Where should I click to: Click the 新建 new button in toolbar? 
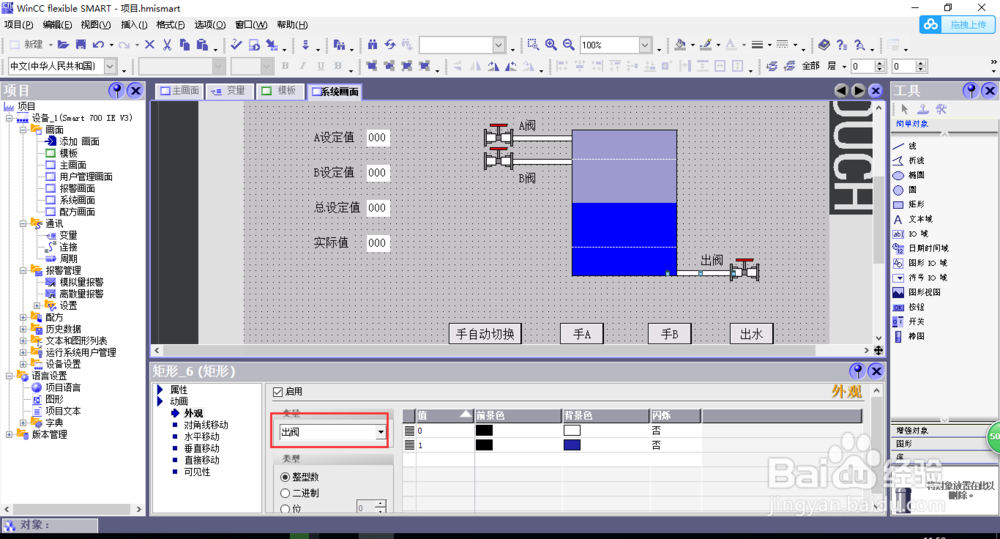pos(26,45)
